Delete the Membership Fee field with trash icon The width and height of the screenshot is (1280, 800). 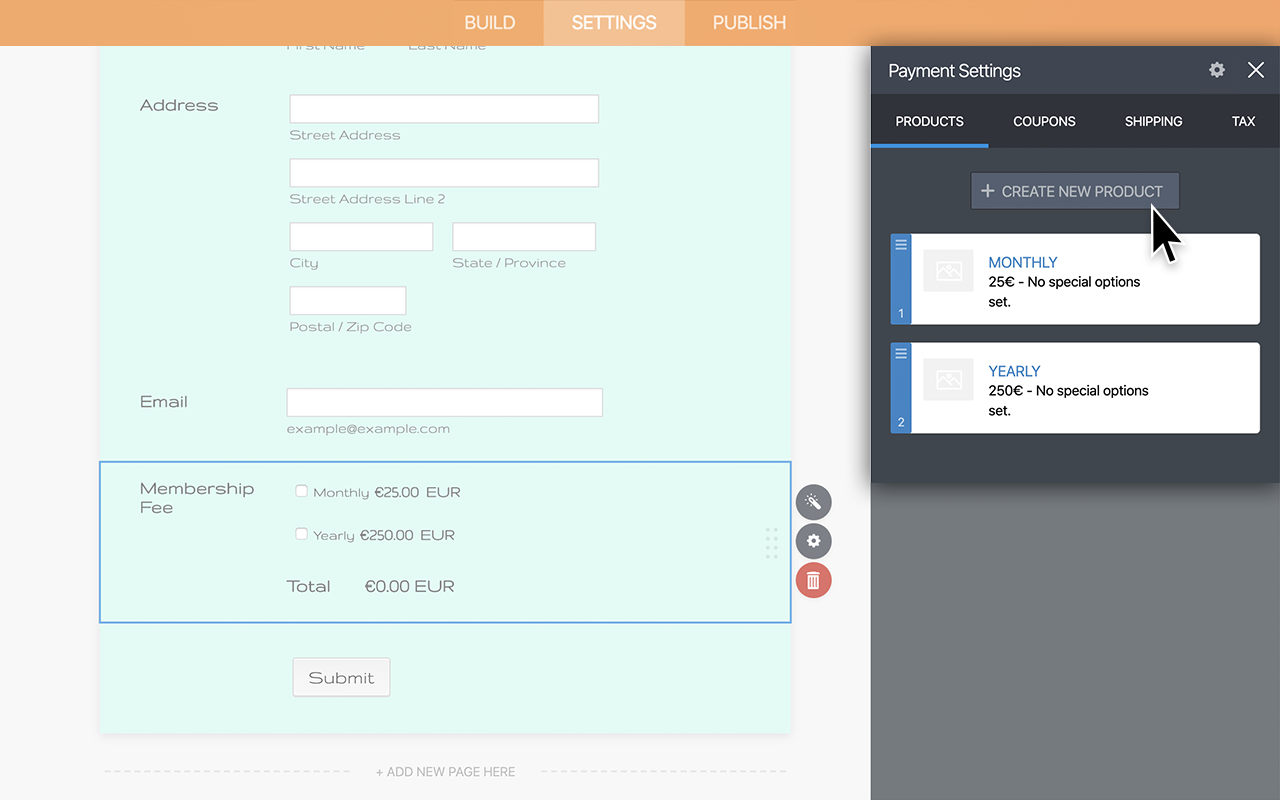tap(813, 580)
